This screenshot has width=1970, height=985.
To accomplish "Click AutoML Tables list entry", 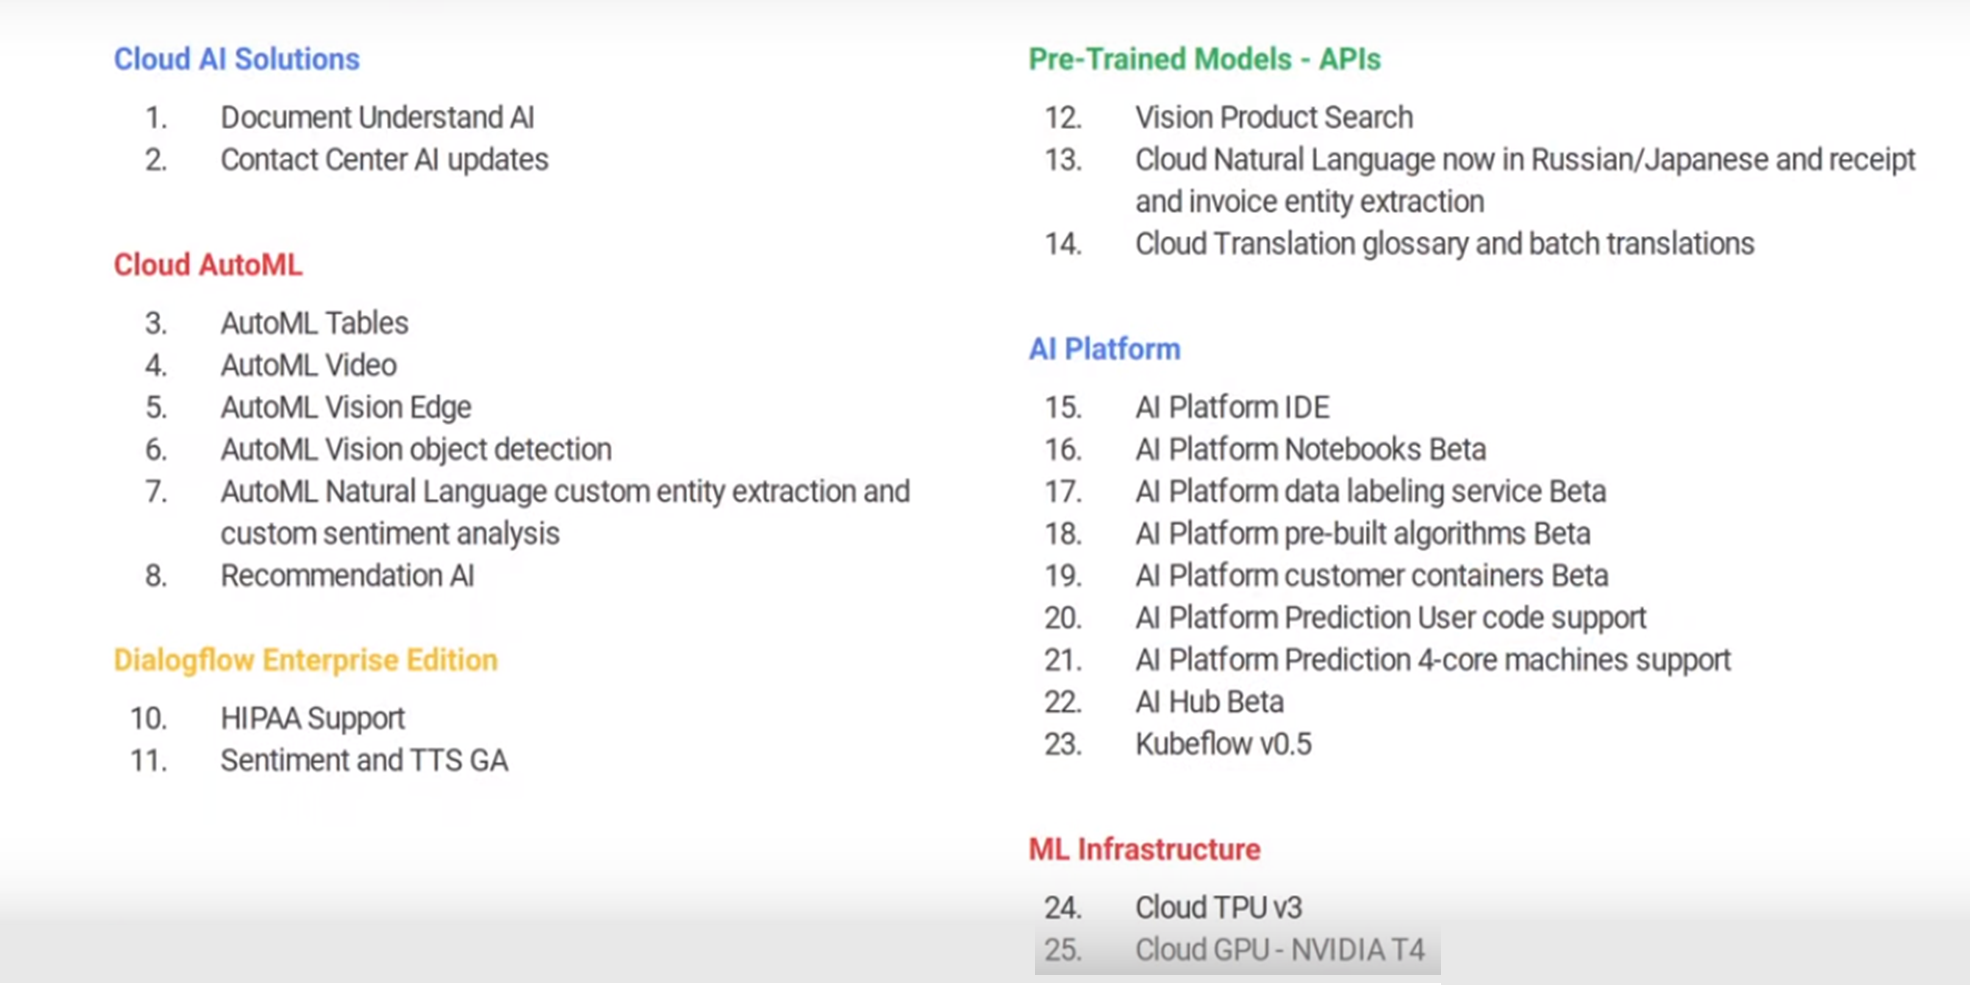I will point(314,323).
